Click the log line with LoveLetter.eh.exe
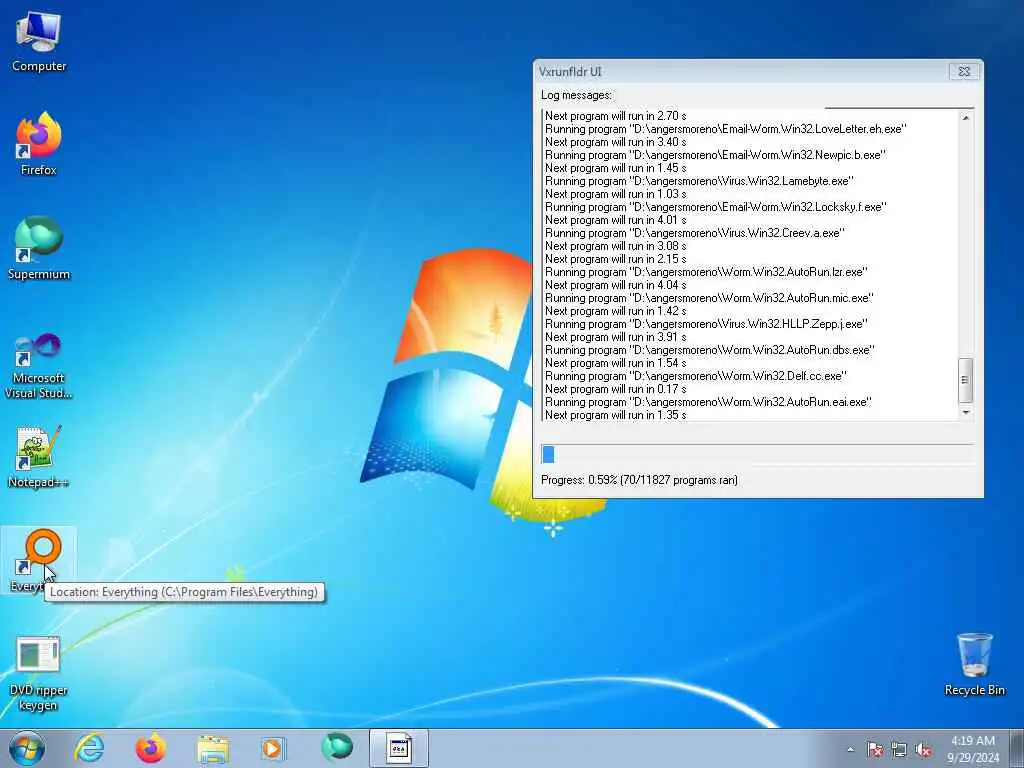 (x=726, y=129)
